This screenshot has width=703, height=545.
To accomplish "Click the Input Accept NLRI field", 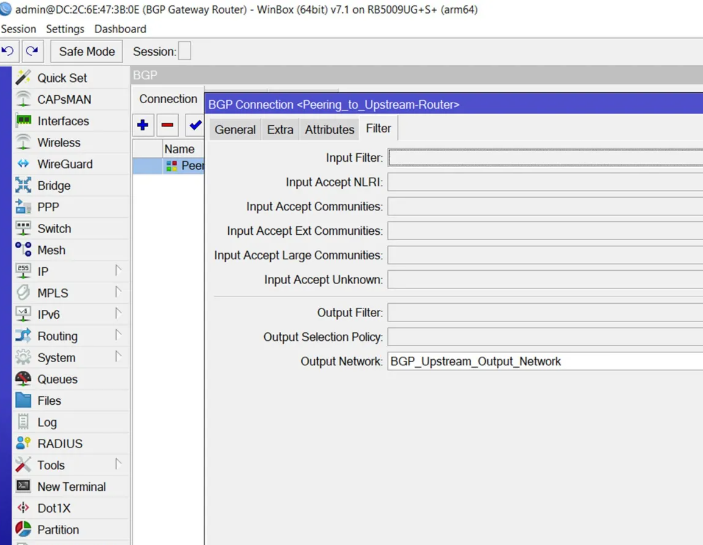I will pyautogui.click(x=545, y=182).
